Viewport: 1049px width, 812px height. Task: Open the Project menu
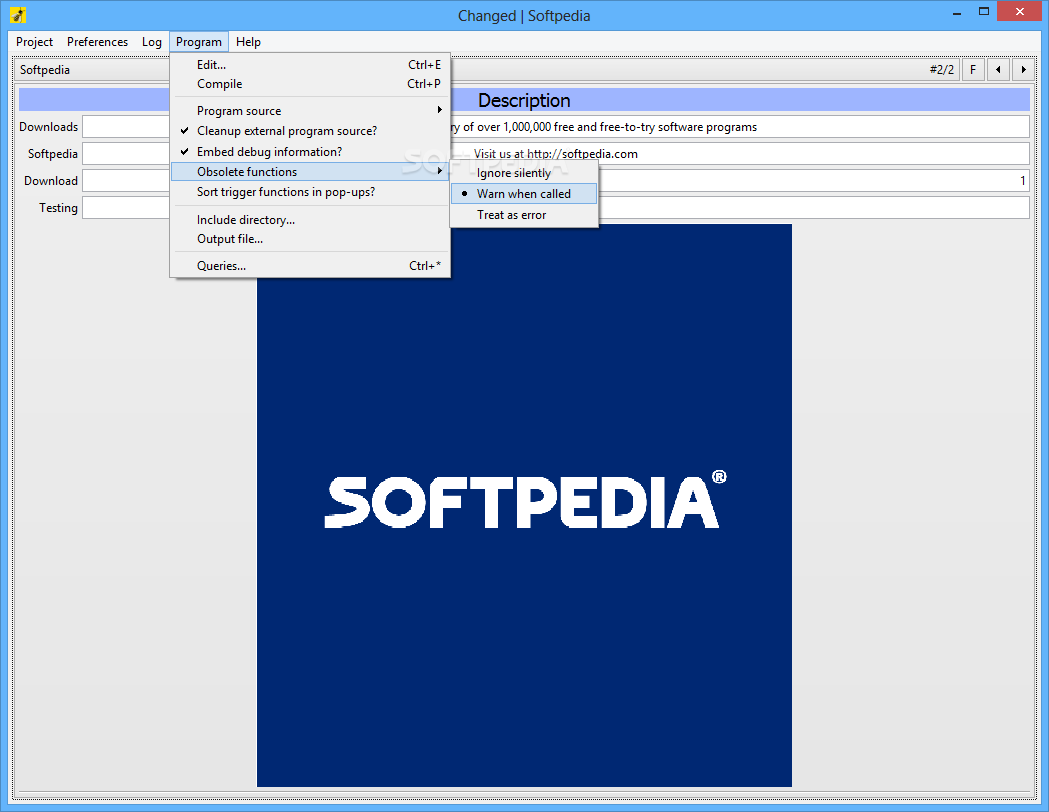tap(34, 41)
